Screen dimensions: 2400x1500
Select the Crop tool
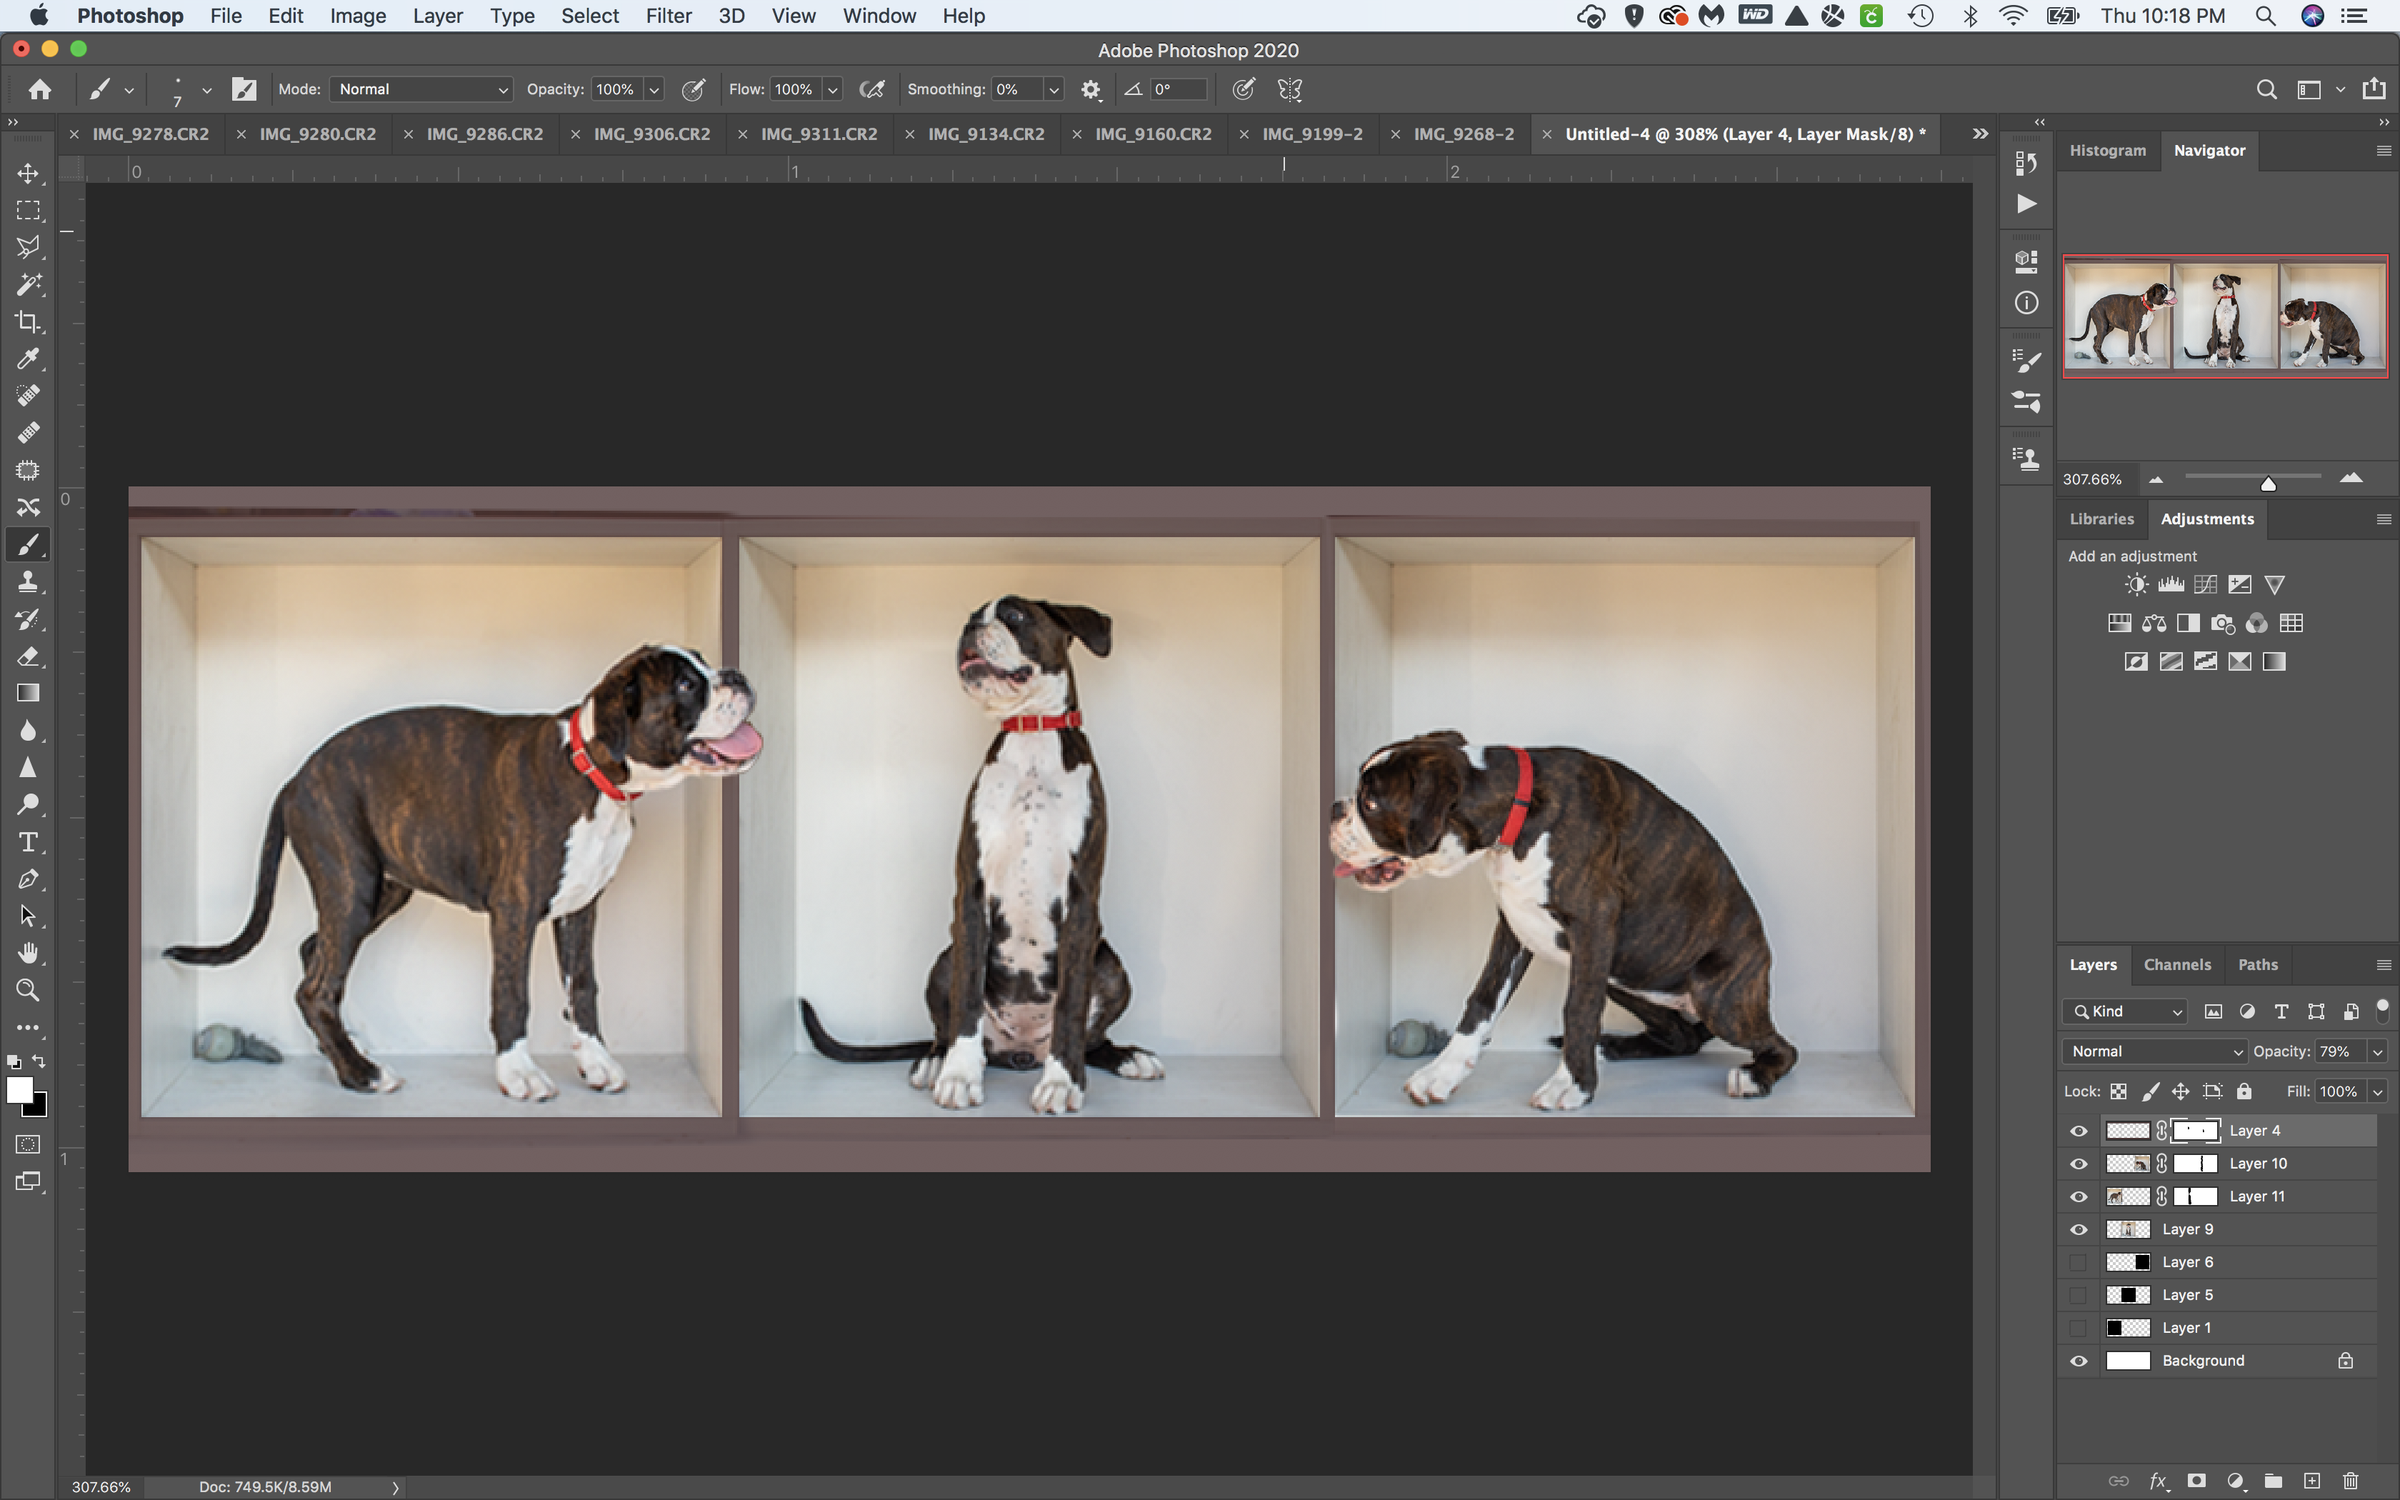coord(28,321)
